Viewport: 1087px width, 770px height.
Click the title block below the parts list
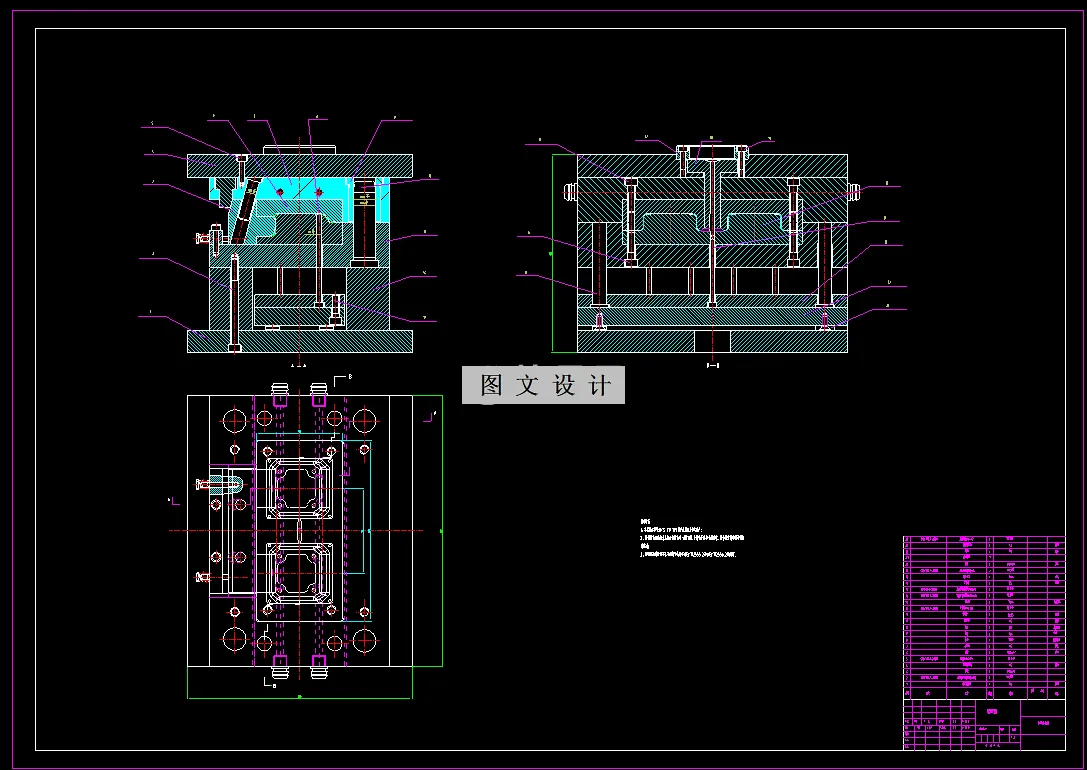(984, 724)
